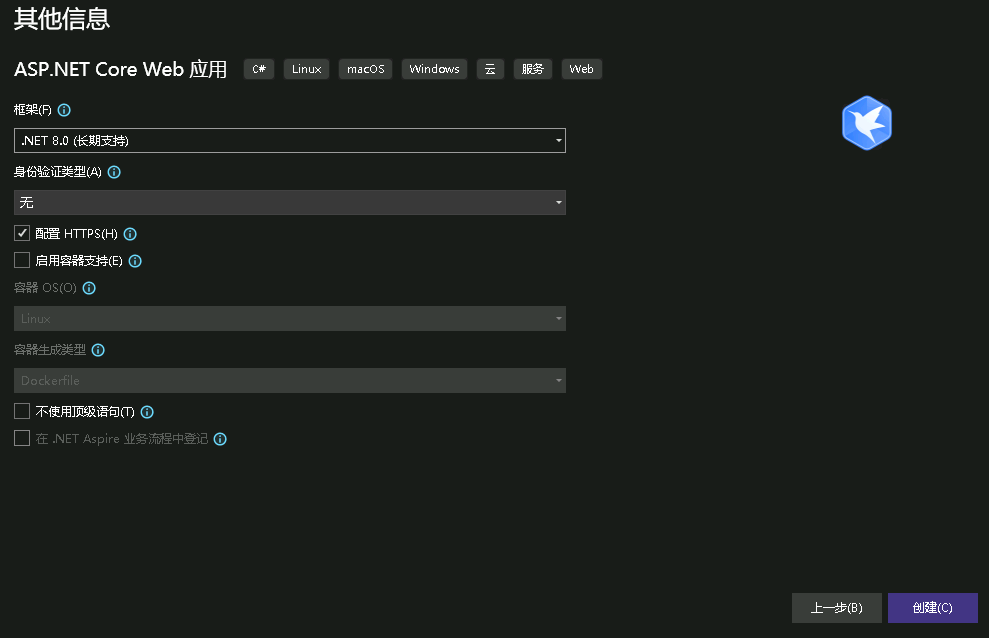Image resolution: width=989 pixels, height=638 pixels.
Task: Click the info icon next to 容器 OS(O)
Action: tap(89, 288)
